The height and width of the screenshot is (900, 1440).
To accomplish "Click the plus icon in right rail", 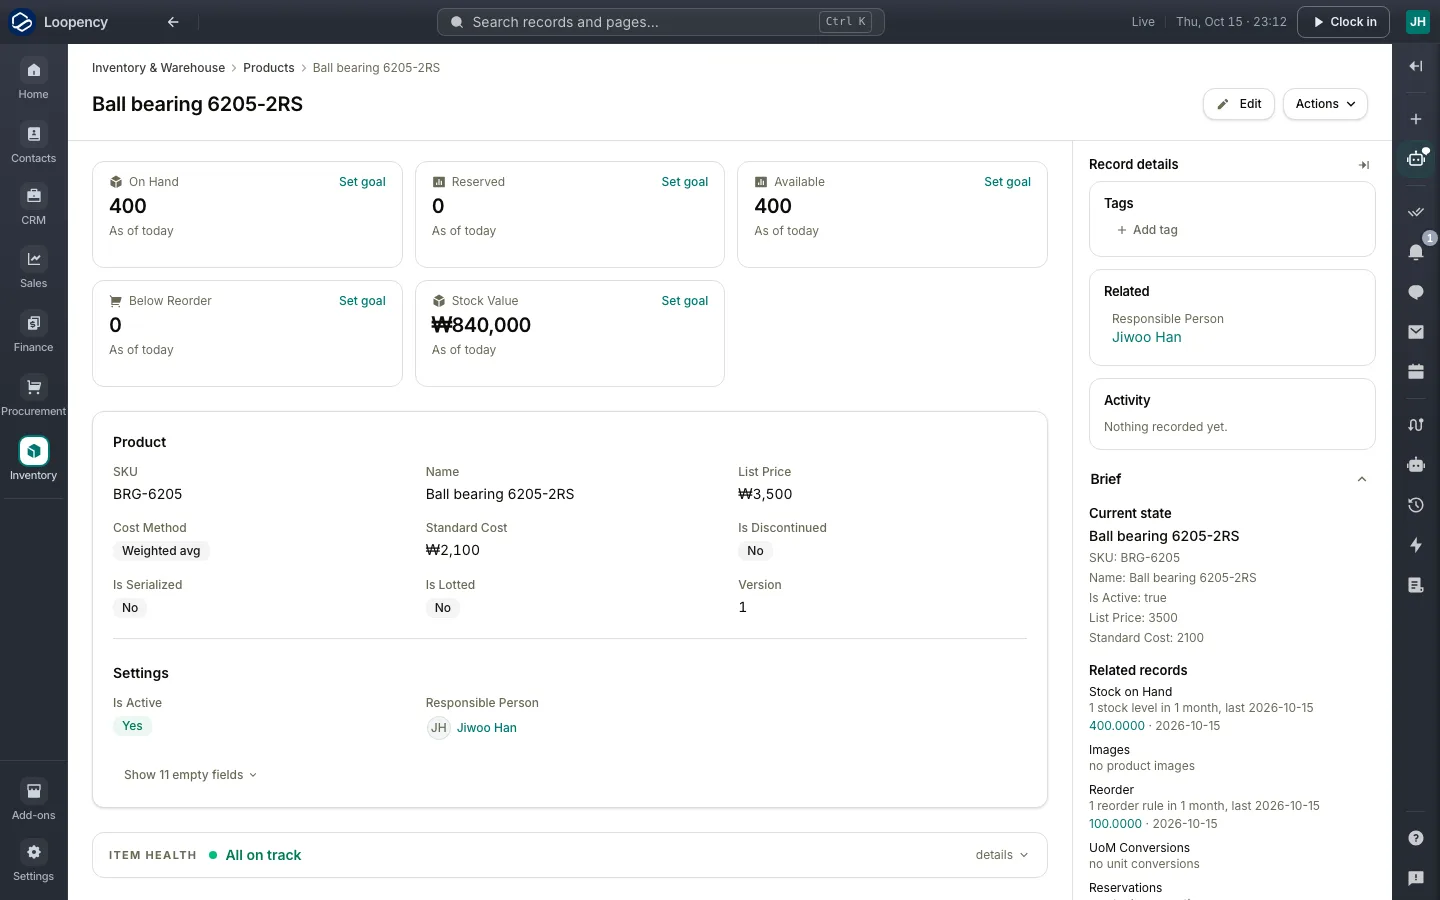I will [x=1416, y=119].
